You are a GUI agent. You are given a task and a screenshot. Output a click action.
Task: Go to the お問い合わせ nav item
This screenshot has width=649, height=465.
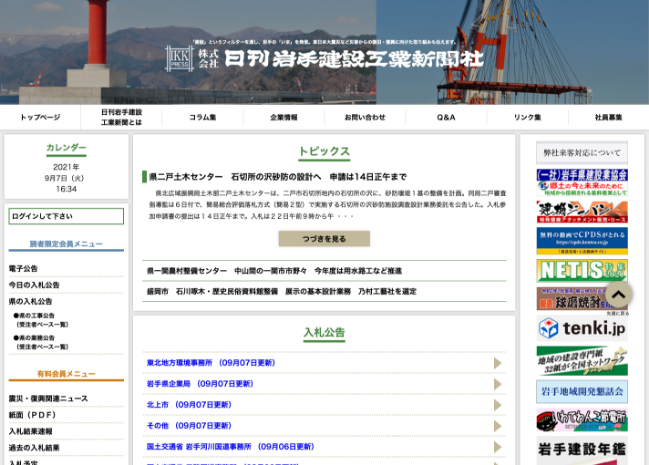365,117
